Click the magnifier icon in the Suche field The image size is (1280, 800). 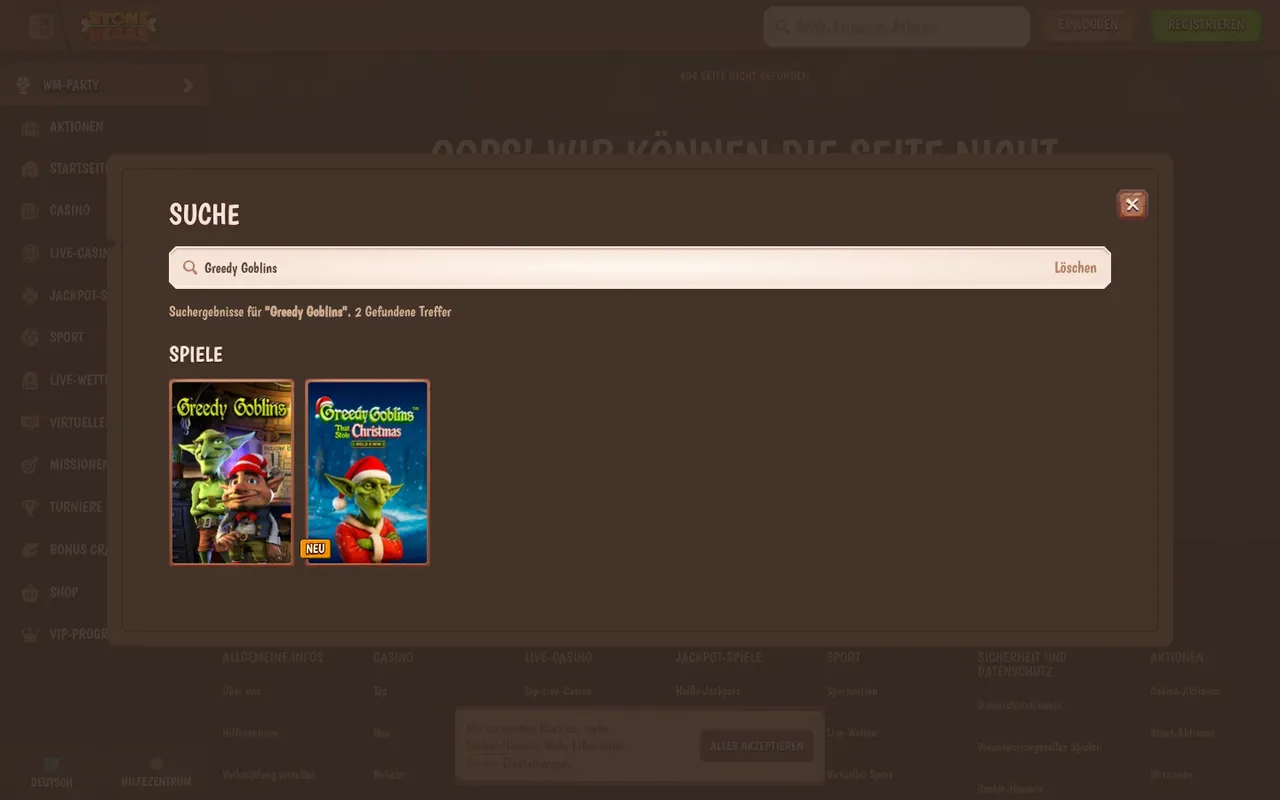pyautogui.click(x=190, y=268)
